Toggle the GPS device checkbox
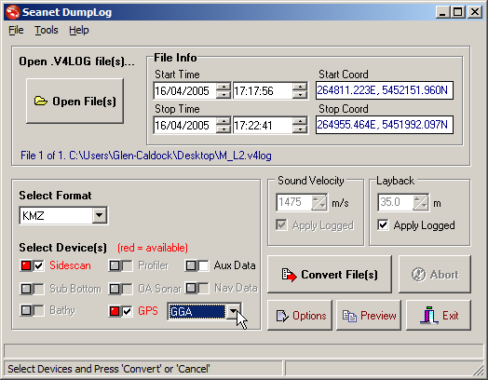The height and width of the screenshot is (380, 488). click(127, 312)
